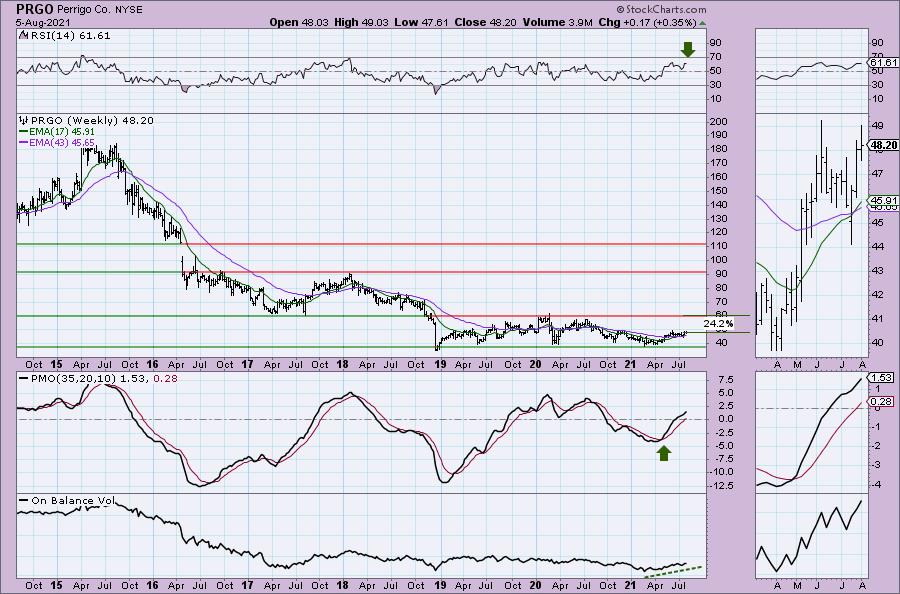Click the 61.61 RSI tag in the zoom panel
This screenshot has width=900, height=594.
[884, 63]
